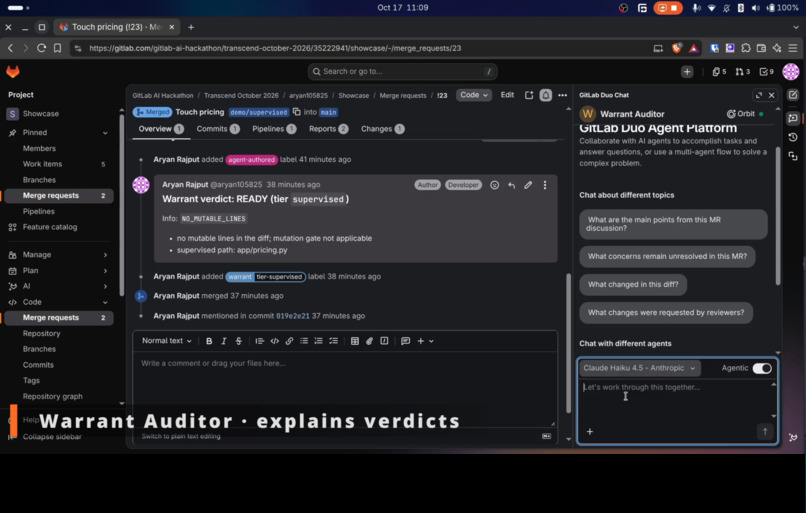Open the Normal text style dropdown
This screenshot has width=806, height=513.
point(167,341)
